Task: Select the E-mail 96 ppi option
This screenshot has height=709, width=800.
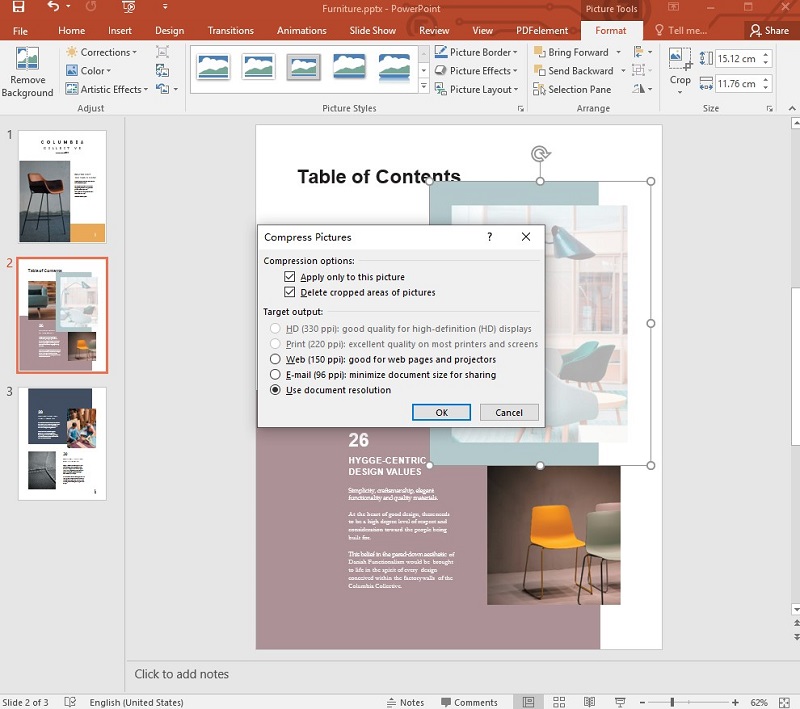Action: (x=276, y=374)
